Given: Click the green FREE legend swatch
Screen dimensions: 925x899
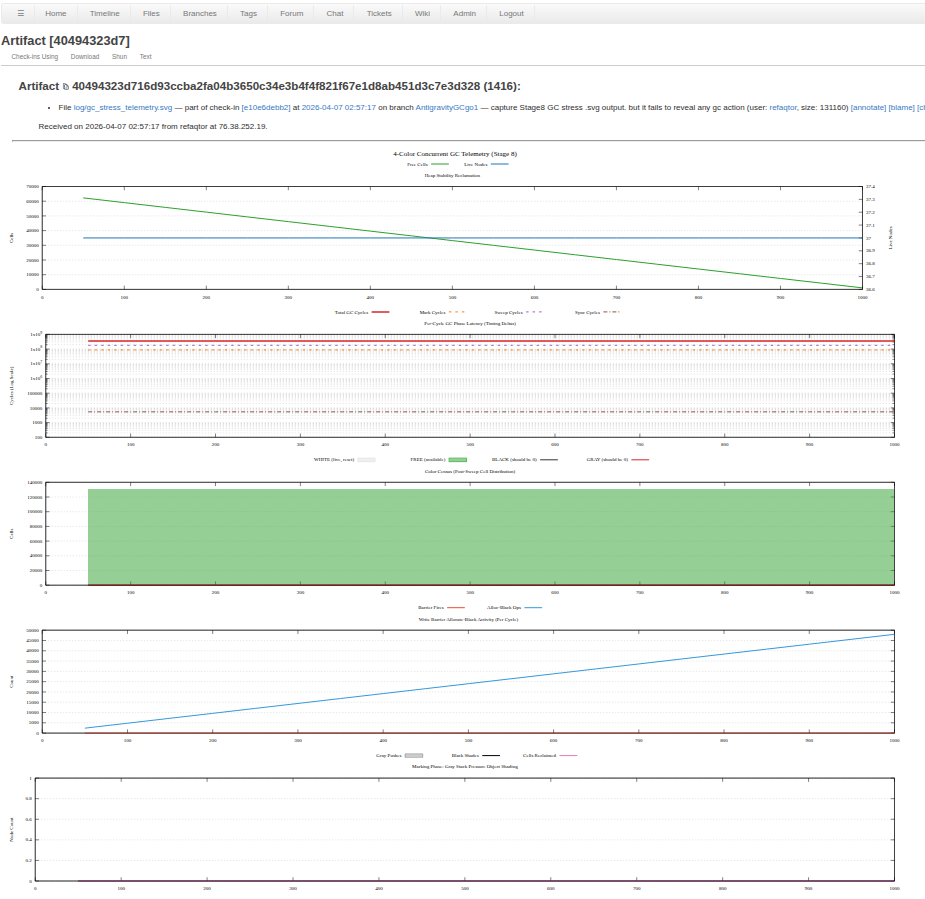Looking at the screenshot, I should [x=457, y=459].
